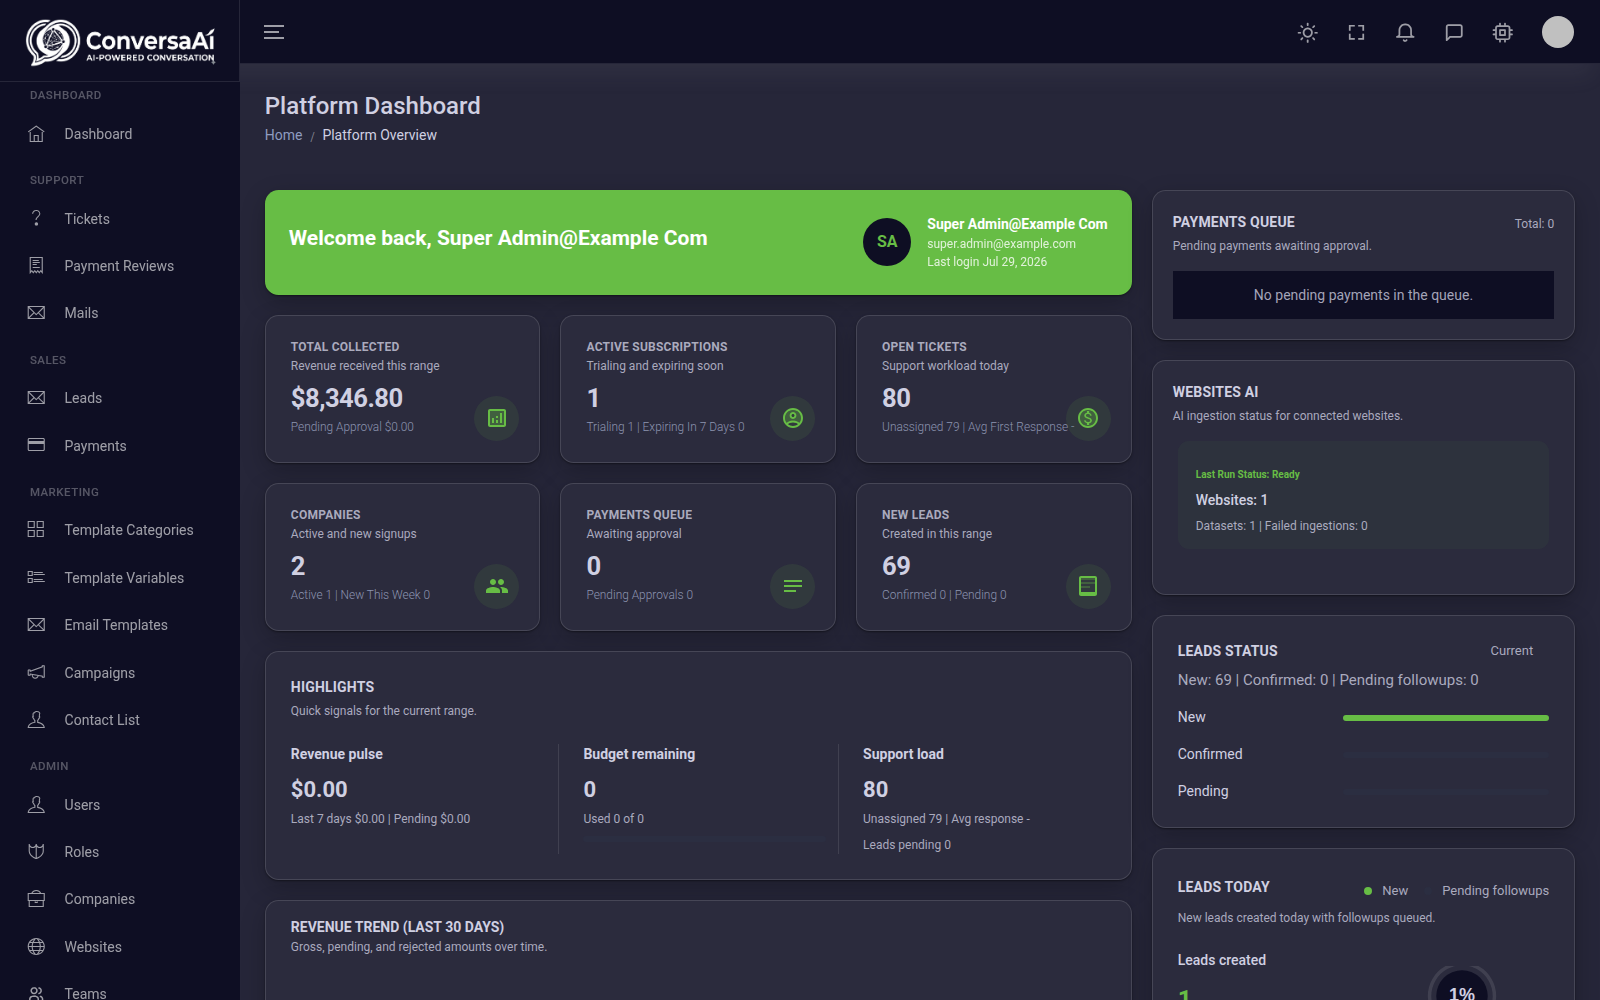Toggle Pending followups legend
This screenshot has height=1000, width=1600.
point(1495,891)
